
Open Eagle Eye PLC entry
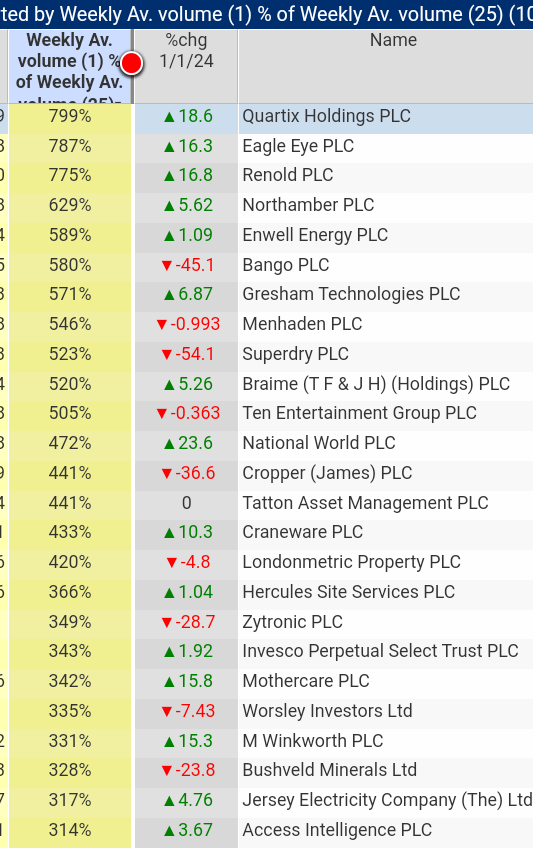298,146
